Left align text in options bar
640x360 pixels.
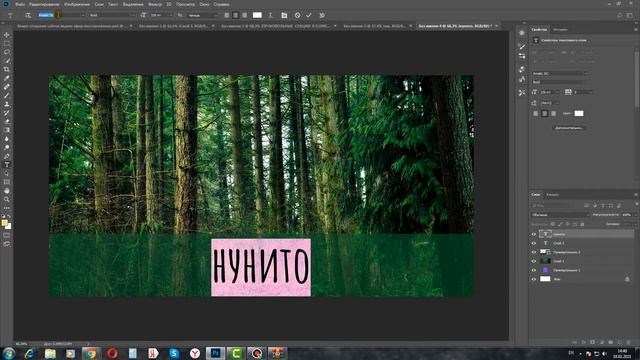(227, 15)
